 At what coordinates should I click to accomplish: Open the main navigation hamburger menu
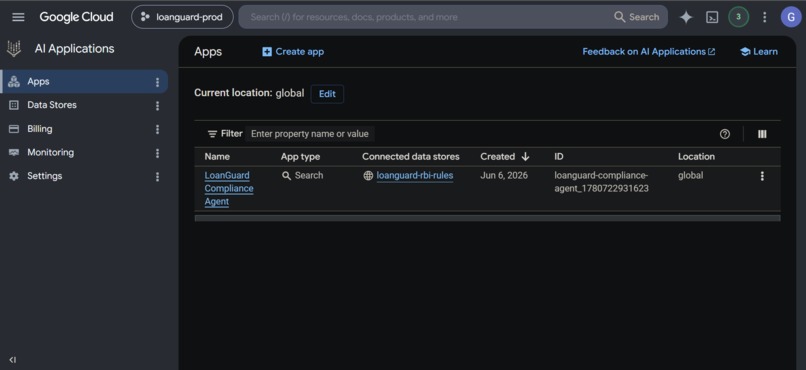[18, 17]
